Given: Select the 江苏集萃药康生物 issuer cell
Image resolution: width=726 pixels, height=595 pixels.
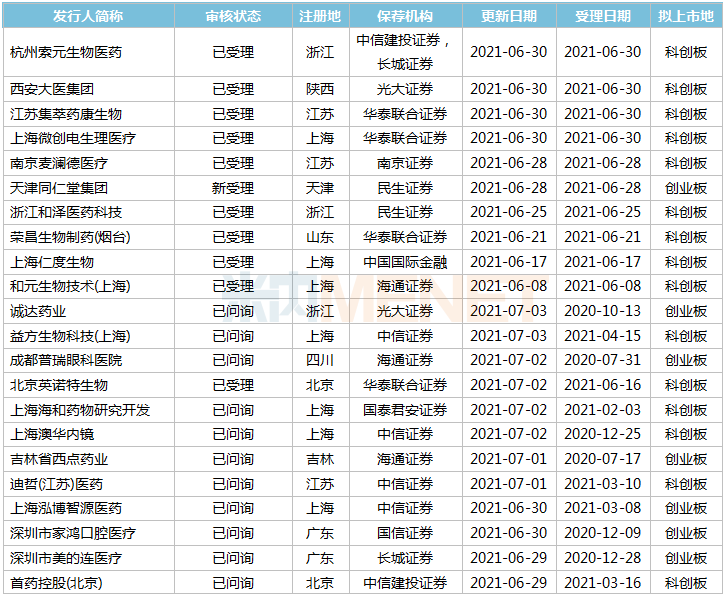Looking at the screenshot, I should click(x=88, y=114).
